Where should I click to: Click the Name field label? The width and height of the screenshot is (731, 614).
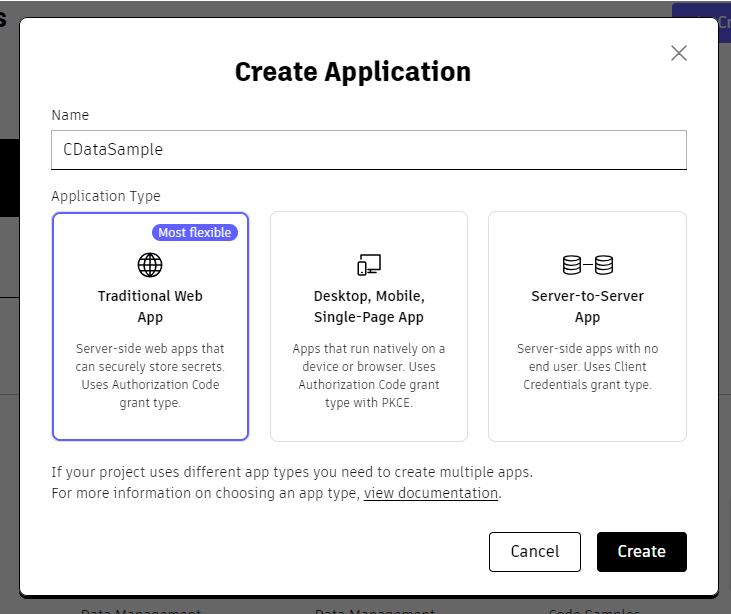(70, 115)
